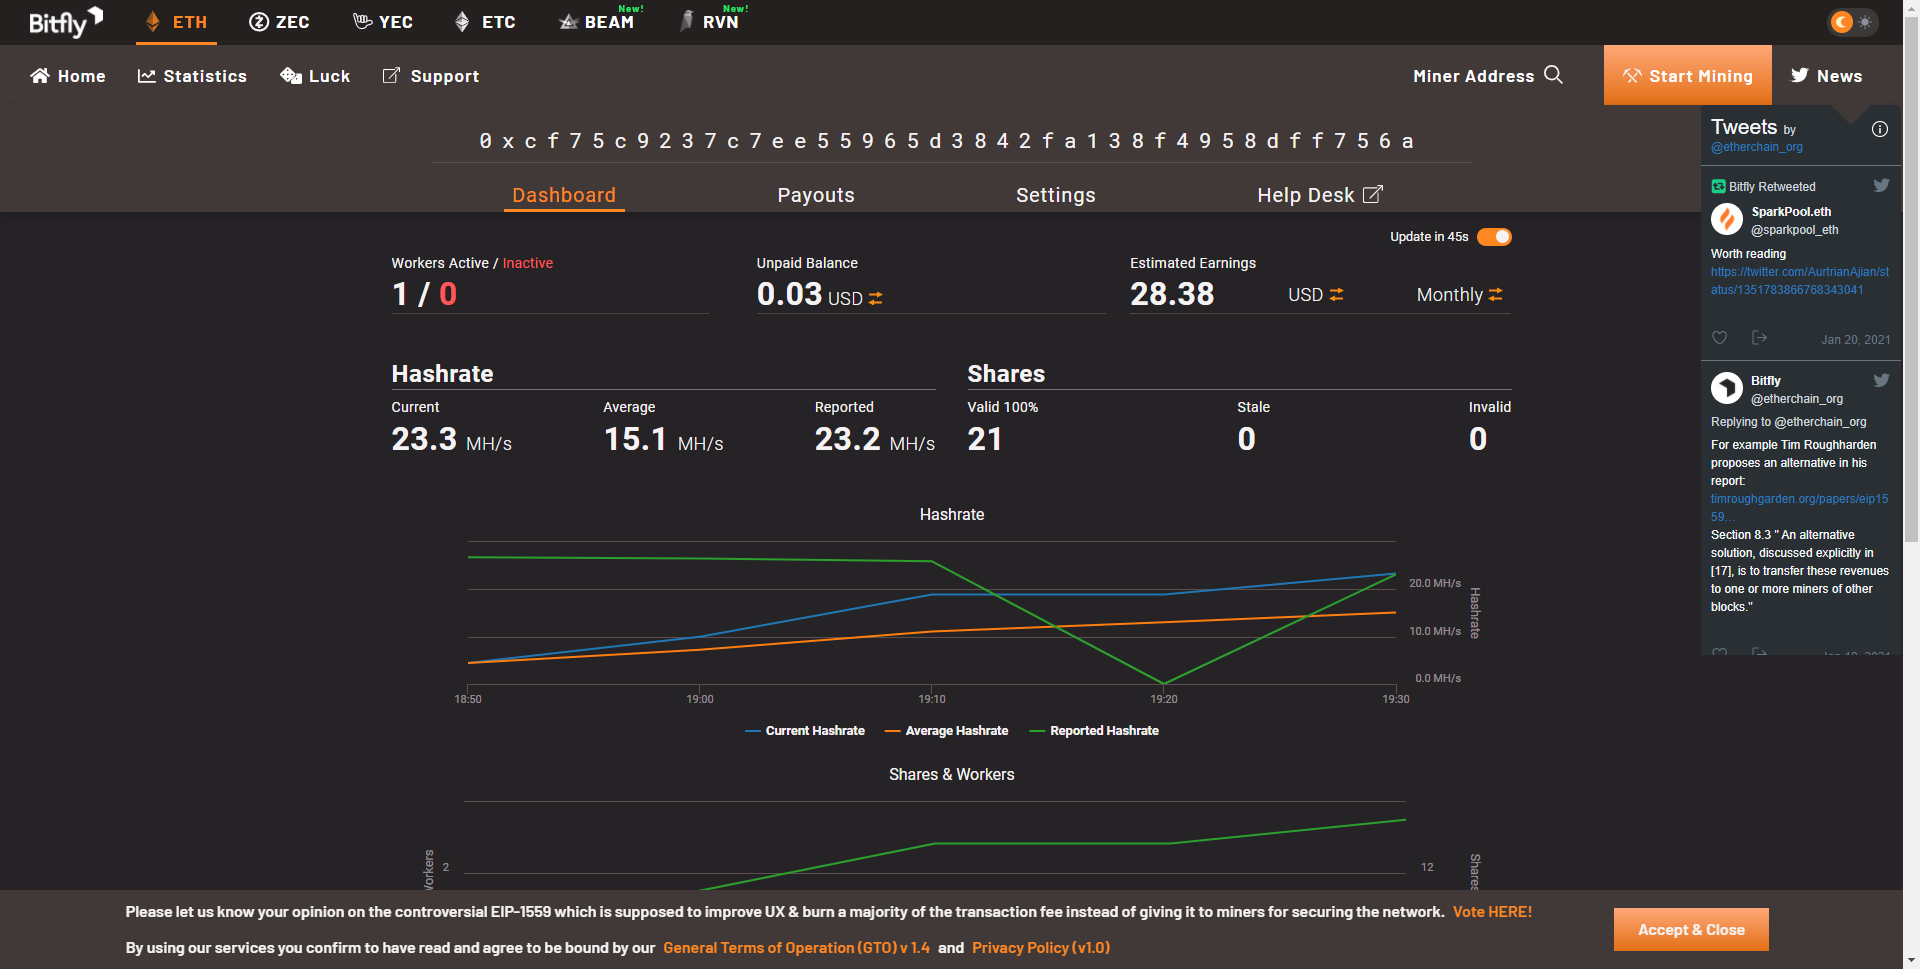Open the timroughgarden.org paper link
This screenshot has width=1920, height=969.
[1799, 508]
